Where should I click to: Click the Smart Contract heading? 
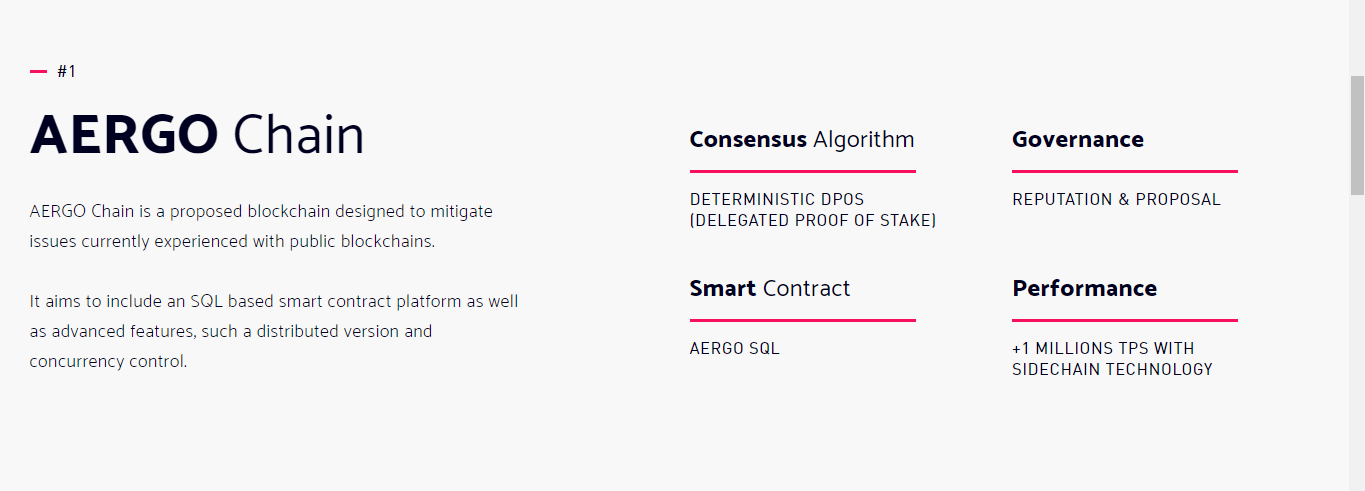[x=769, y=288]
